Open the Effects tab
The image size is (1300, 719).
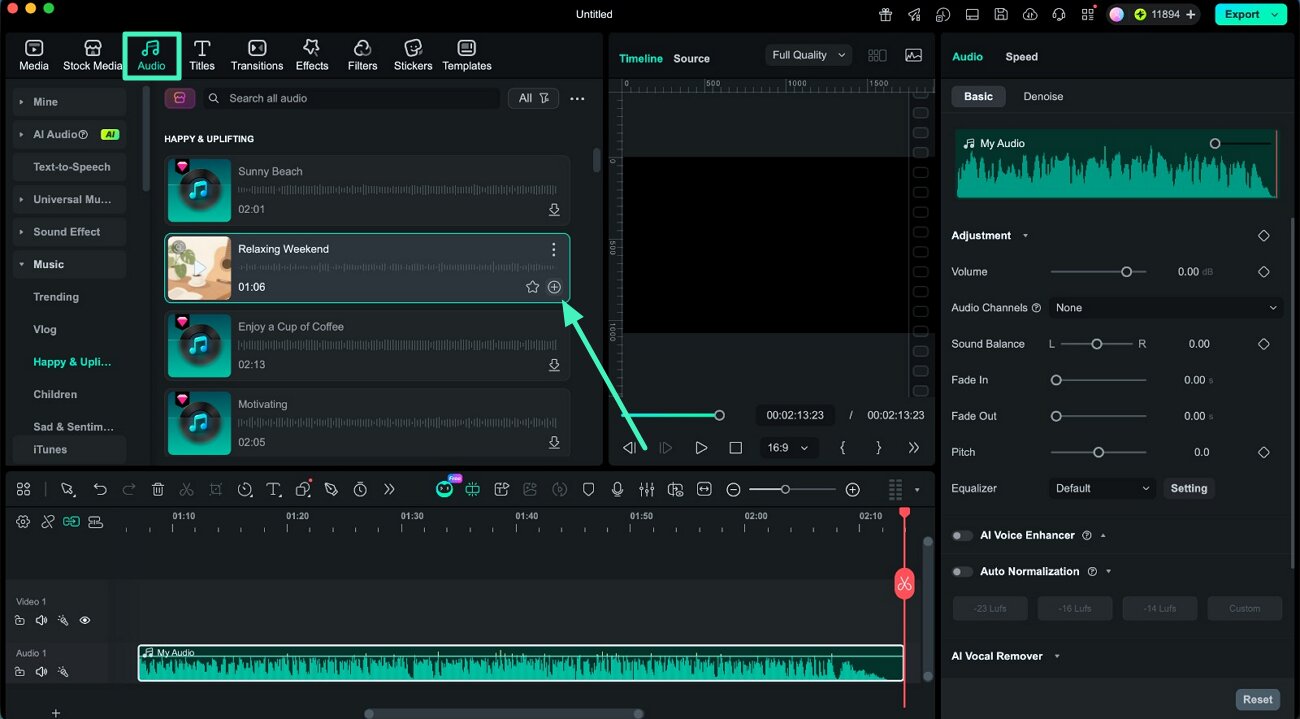312,55
